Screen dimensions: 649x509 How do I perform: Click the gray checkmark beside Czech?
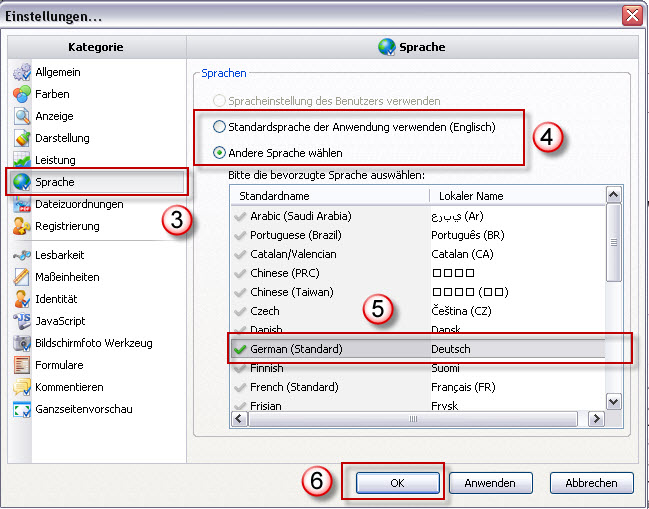(240, 311)
